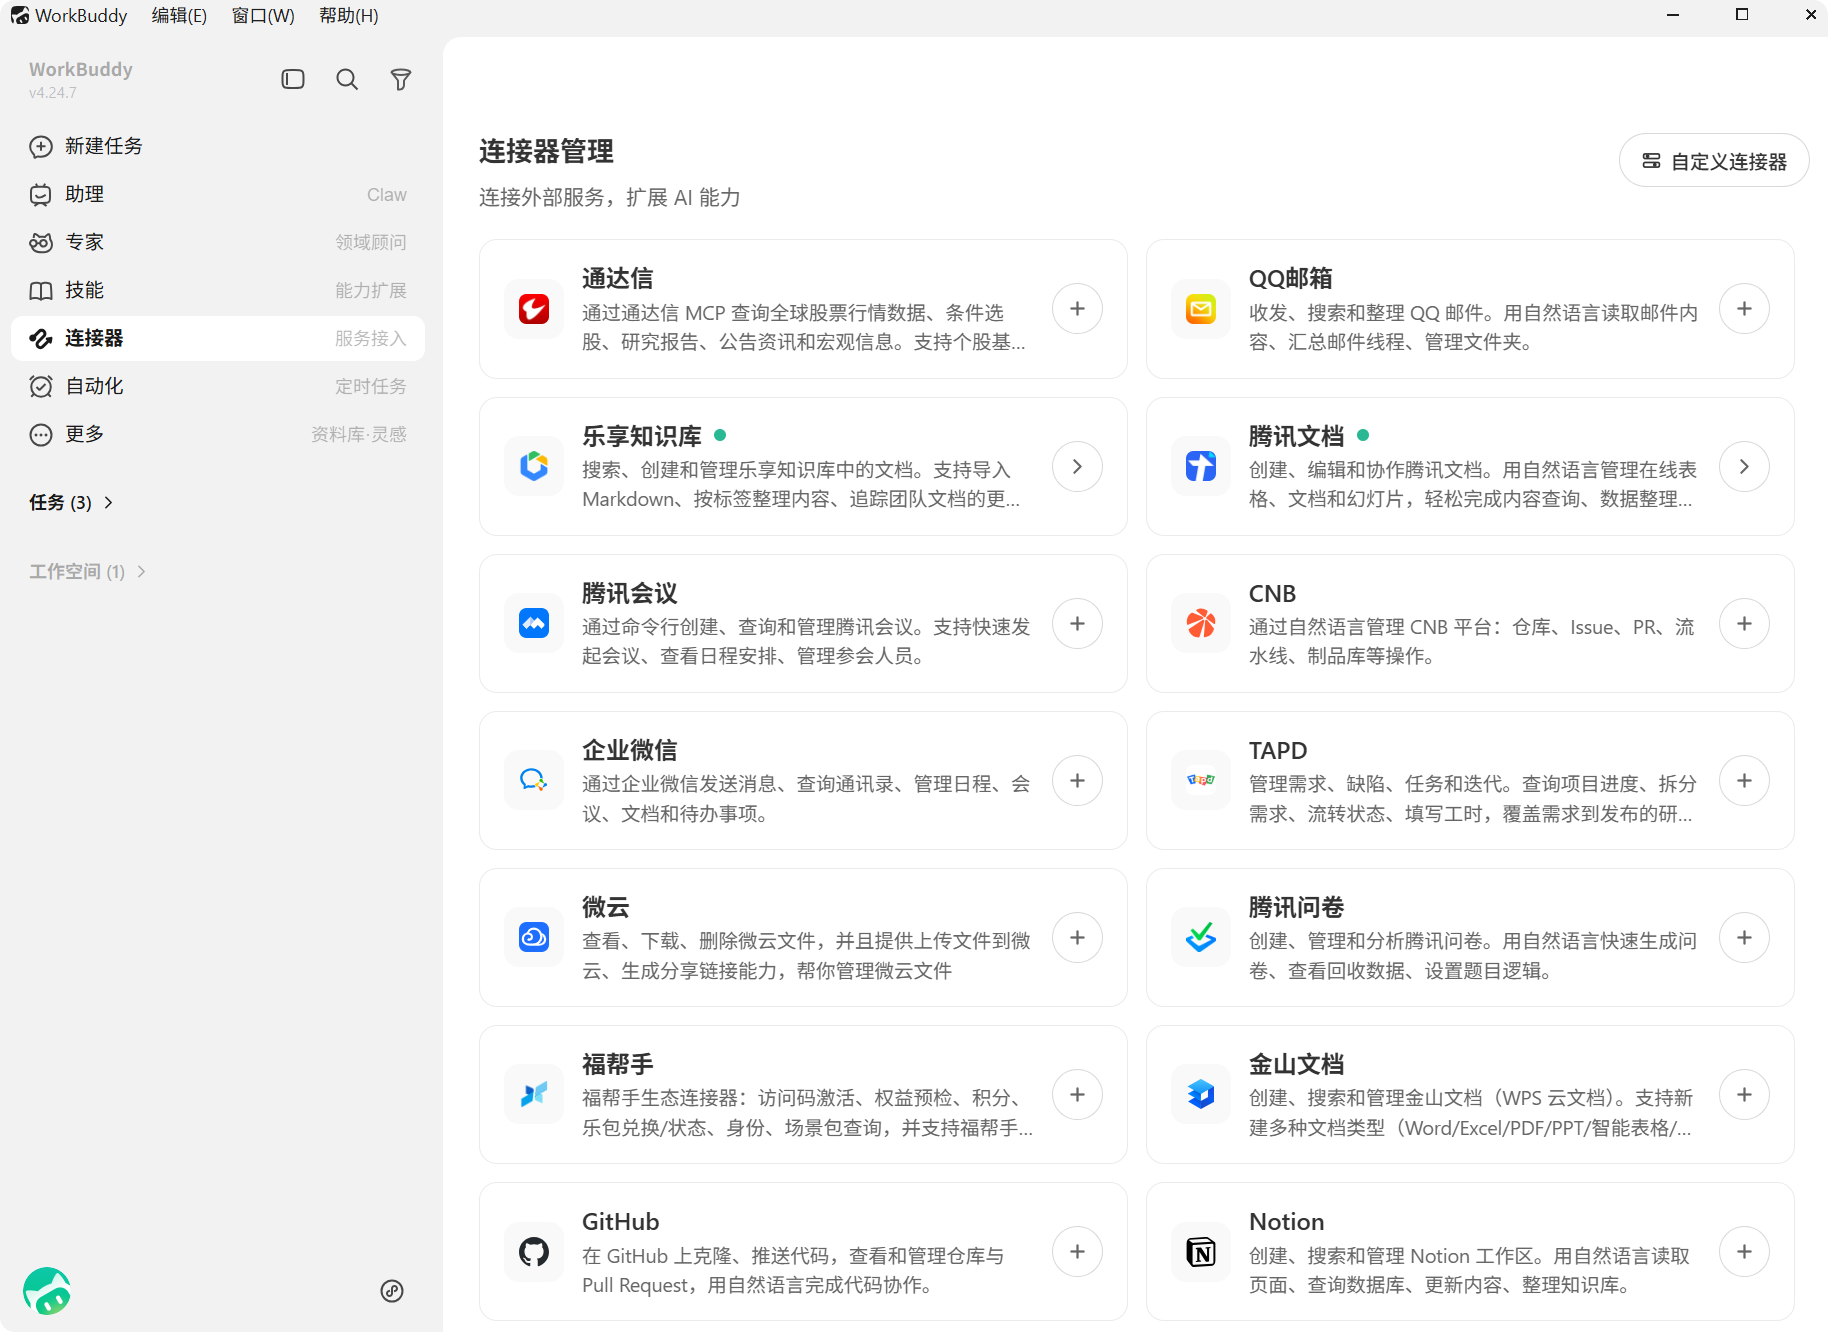Open 乐享知识库 details via chevron

click(1077, 466)
